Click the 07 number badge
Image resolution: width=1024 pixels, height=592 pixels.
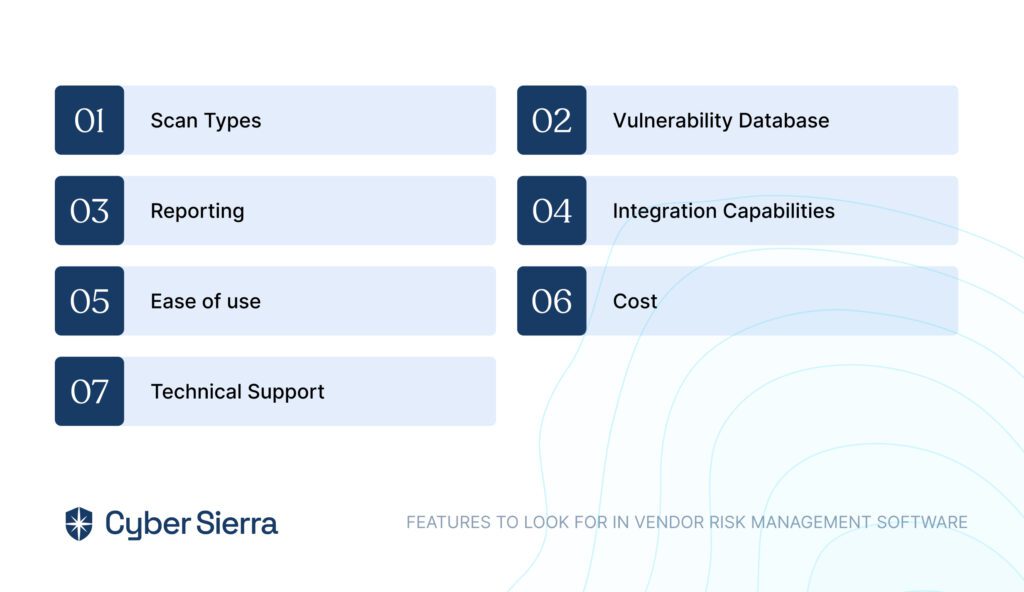pos(89,391)
